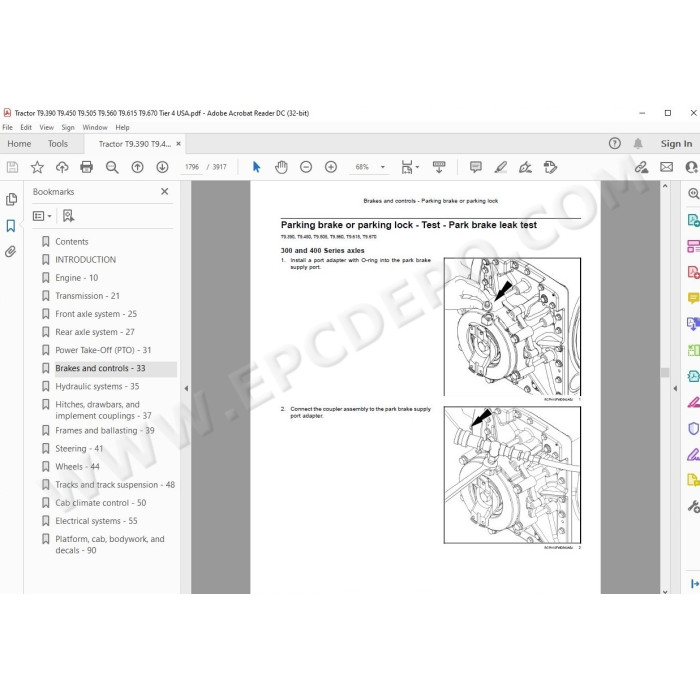
Task: Open the Edit menu
Action: pyautogui.click(x=26, y=128)
